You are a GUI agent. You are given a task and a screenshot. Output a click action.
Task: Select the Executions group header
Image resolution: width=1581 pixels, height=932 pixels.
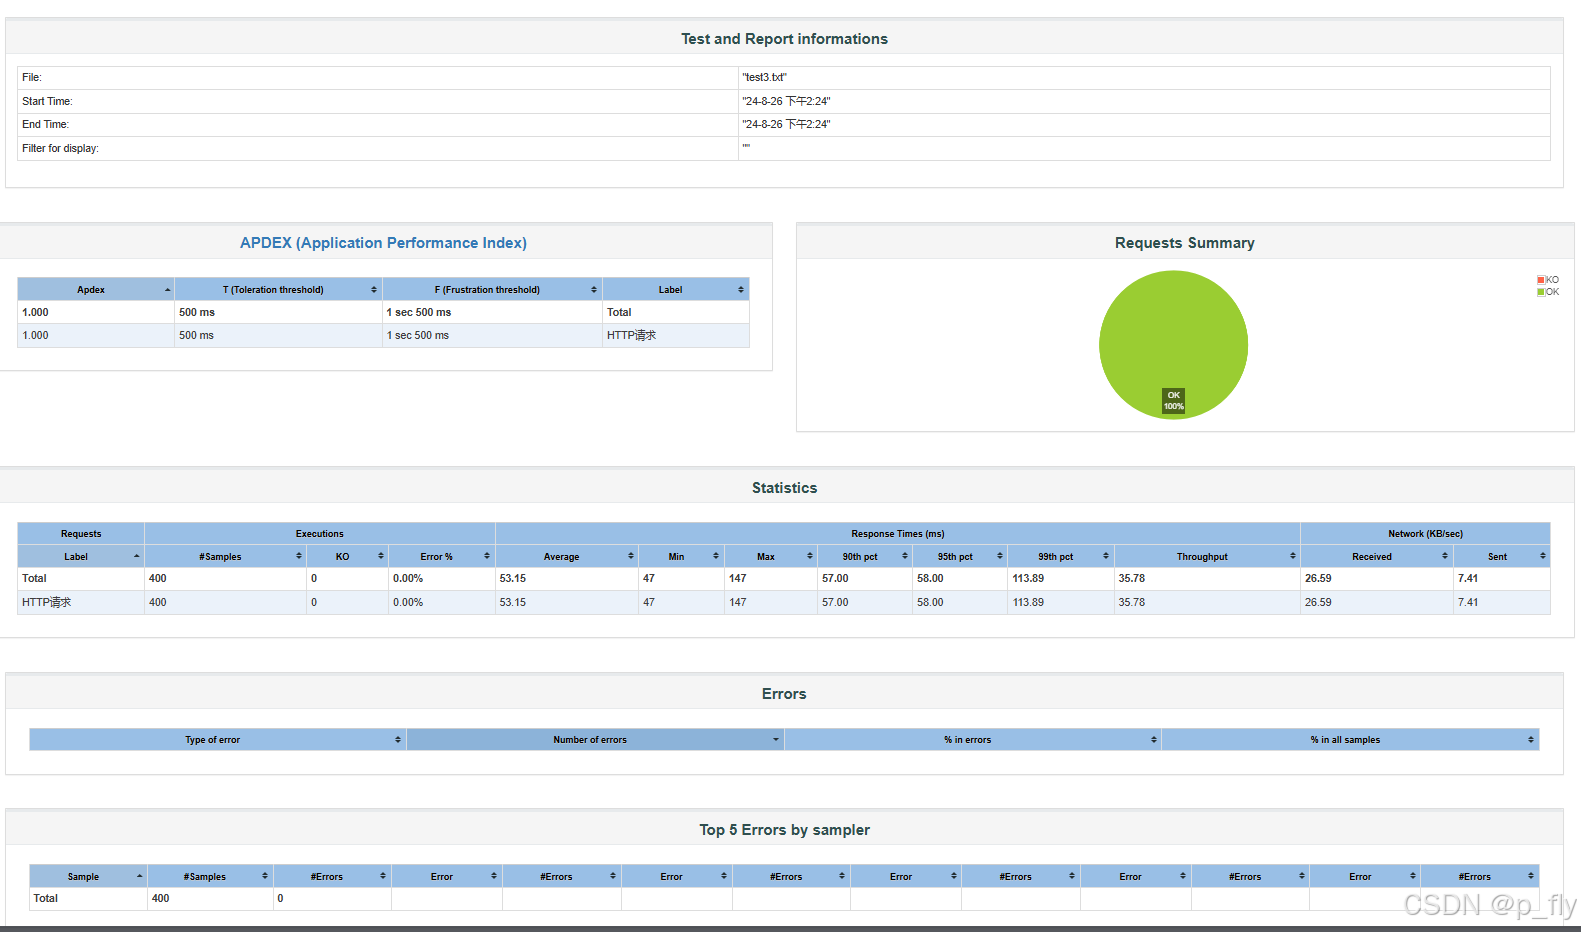pos(320,534)
